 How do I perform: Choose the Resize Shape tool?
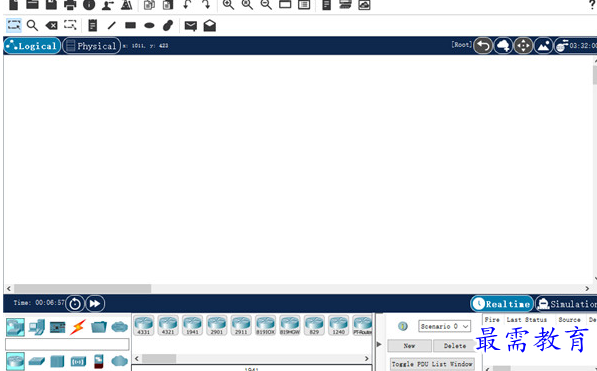click(x=70, y=25)
